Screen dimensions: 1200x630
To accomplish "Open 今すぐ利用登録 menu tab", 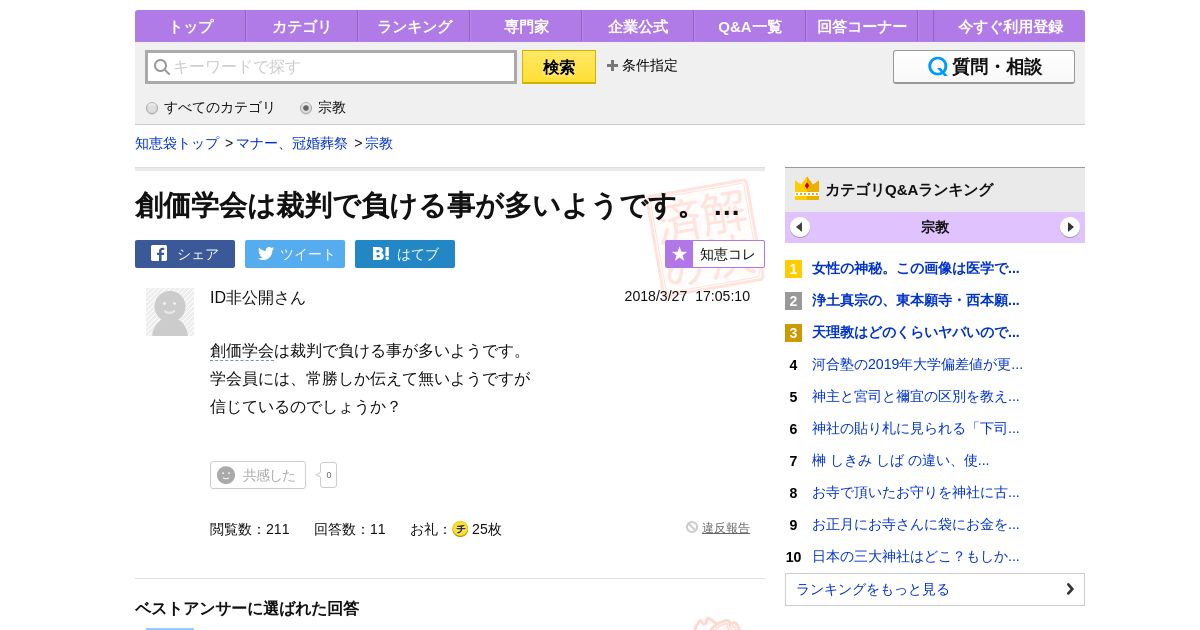I will click(x=1010, y=26).
